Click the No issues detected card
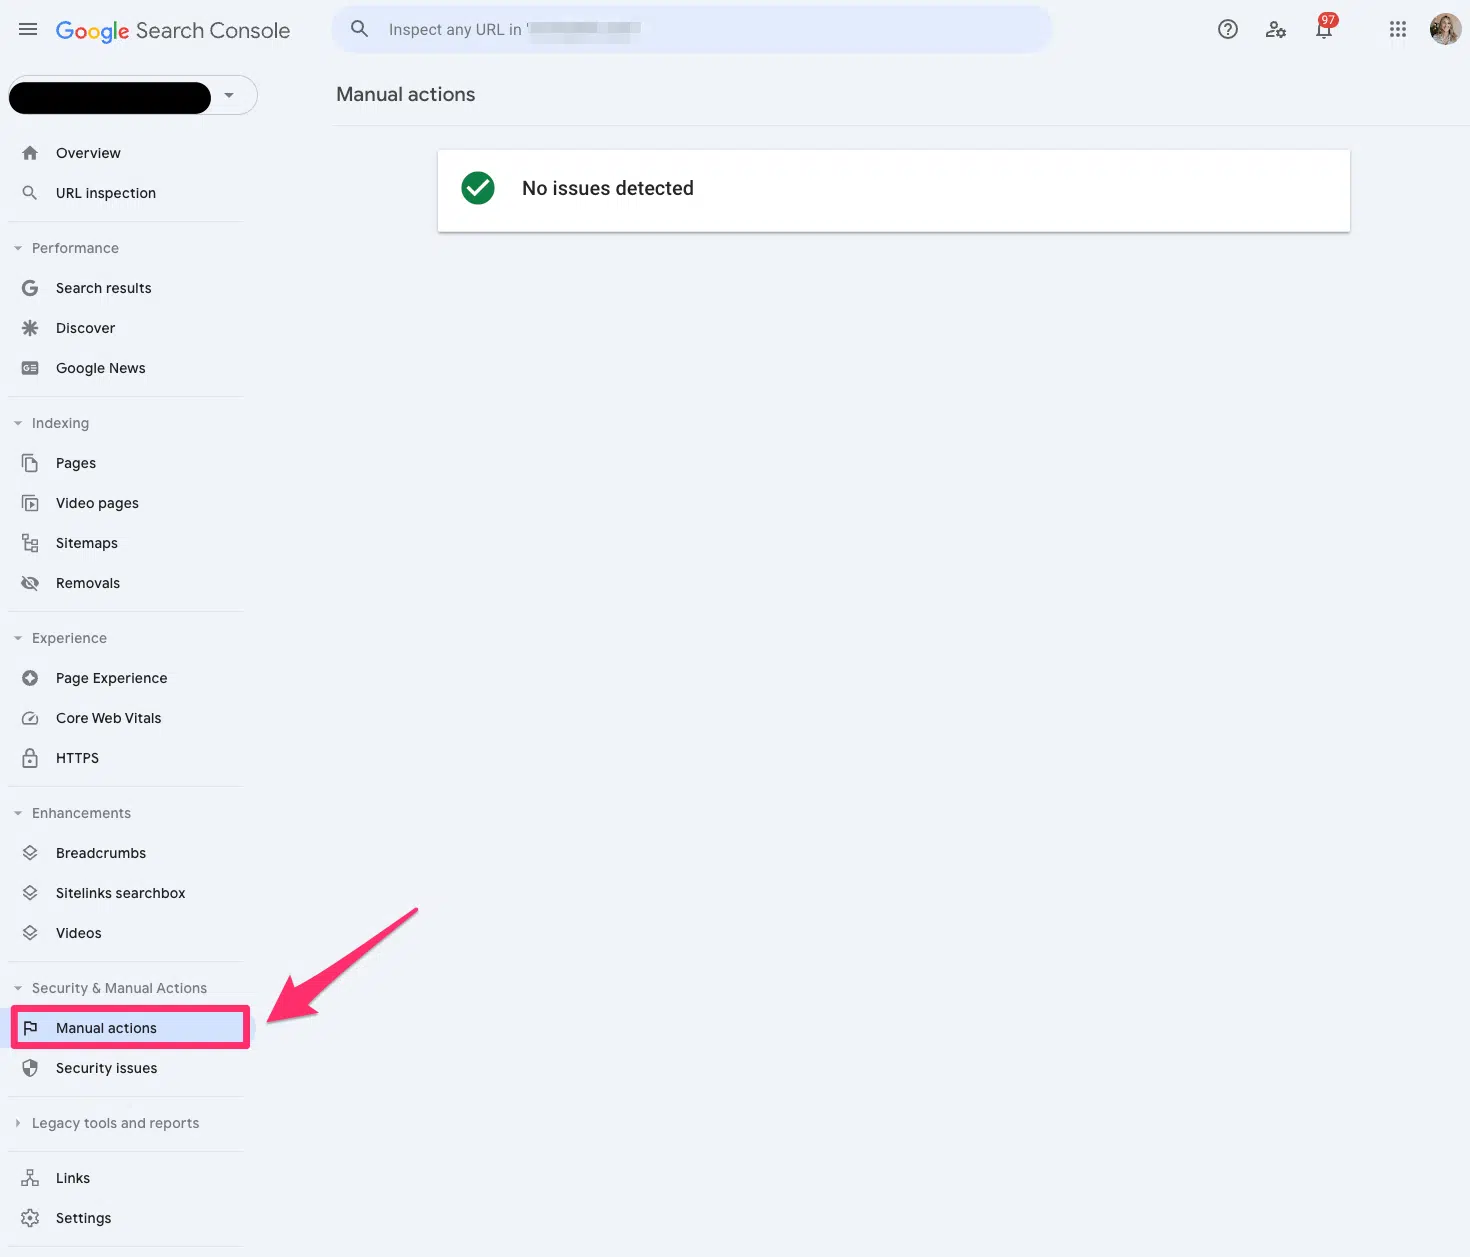The height and width of the screenshot is (1257, 1470). pos(894,190)
